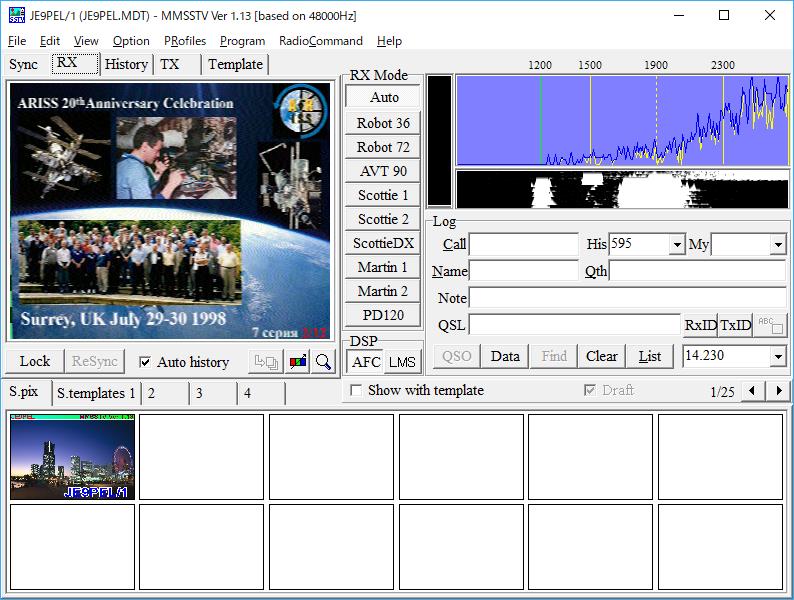This screenshot has width=794, height=600.
Task: Select Martin 2 RX mode
Action: coord(383,291)
